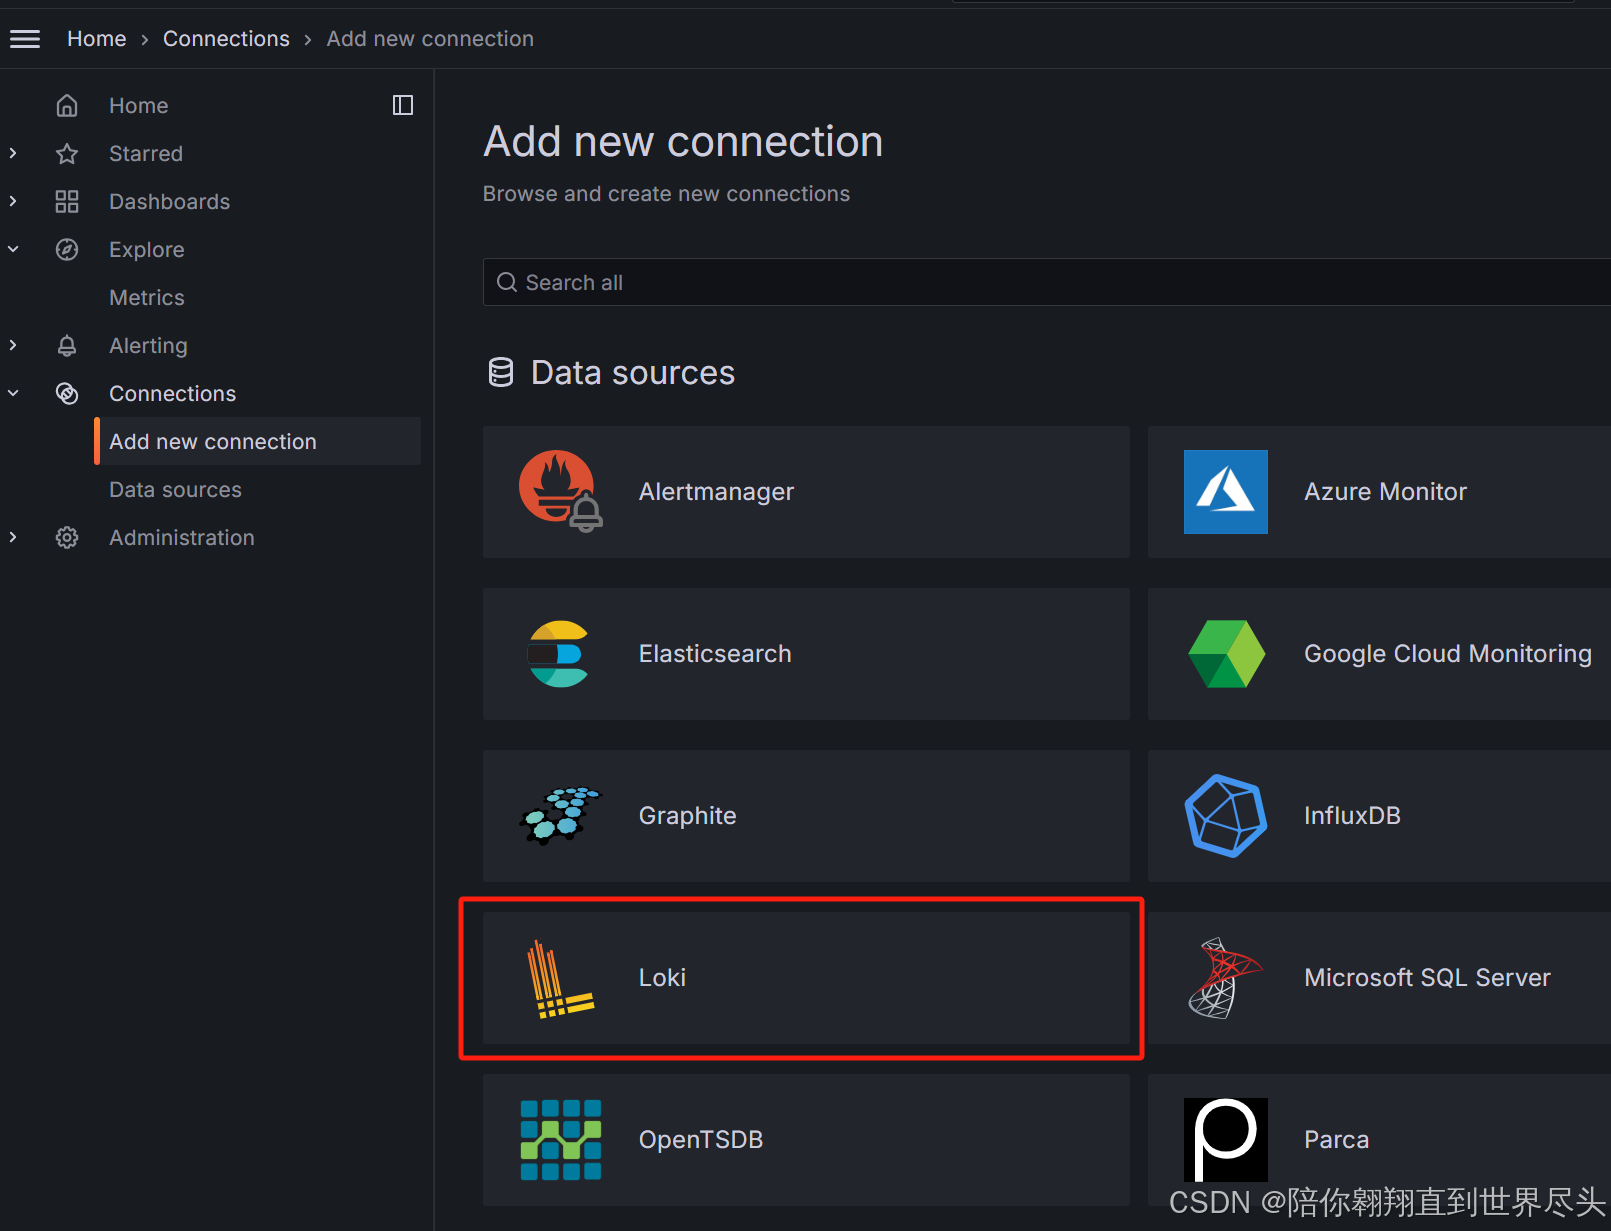Open the hamburger menu icon
The height and width of the screenshot is (1231, 1611).
tap(25, 39)
